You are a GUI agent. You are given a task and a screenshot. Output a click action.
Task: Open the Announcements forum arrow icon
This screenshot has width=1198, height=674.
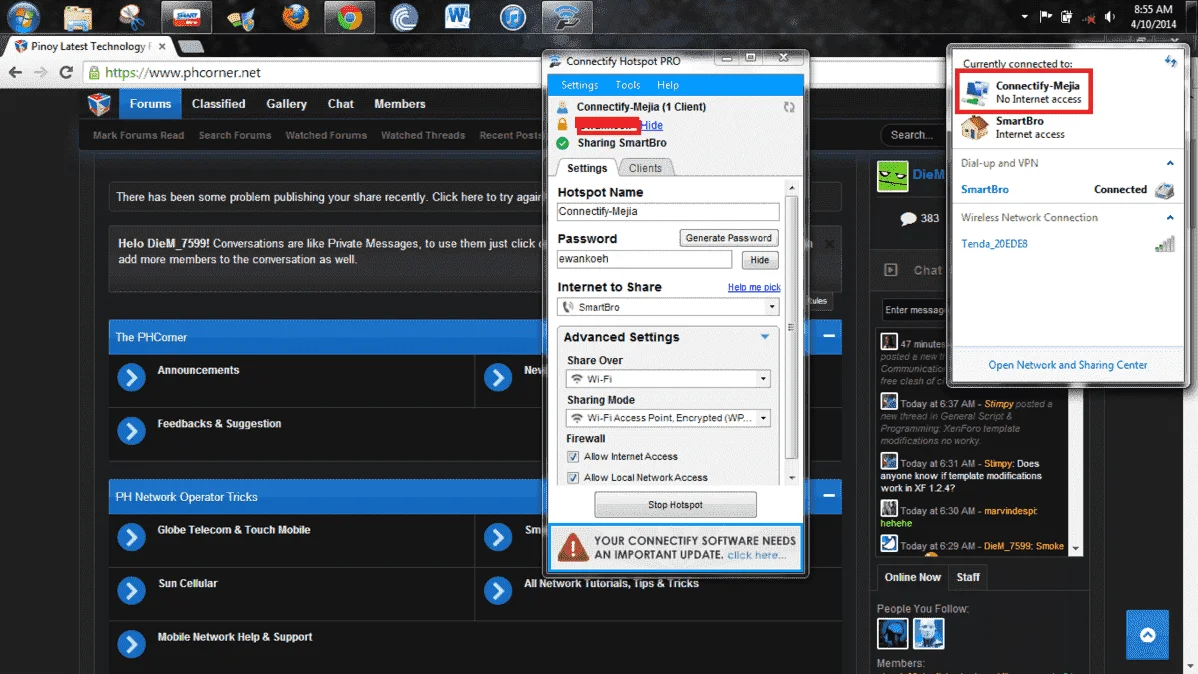(131, 377)
